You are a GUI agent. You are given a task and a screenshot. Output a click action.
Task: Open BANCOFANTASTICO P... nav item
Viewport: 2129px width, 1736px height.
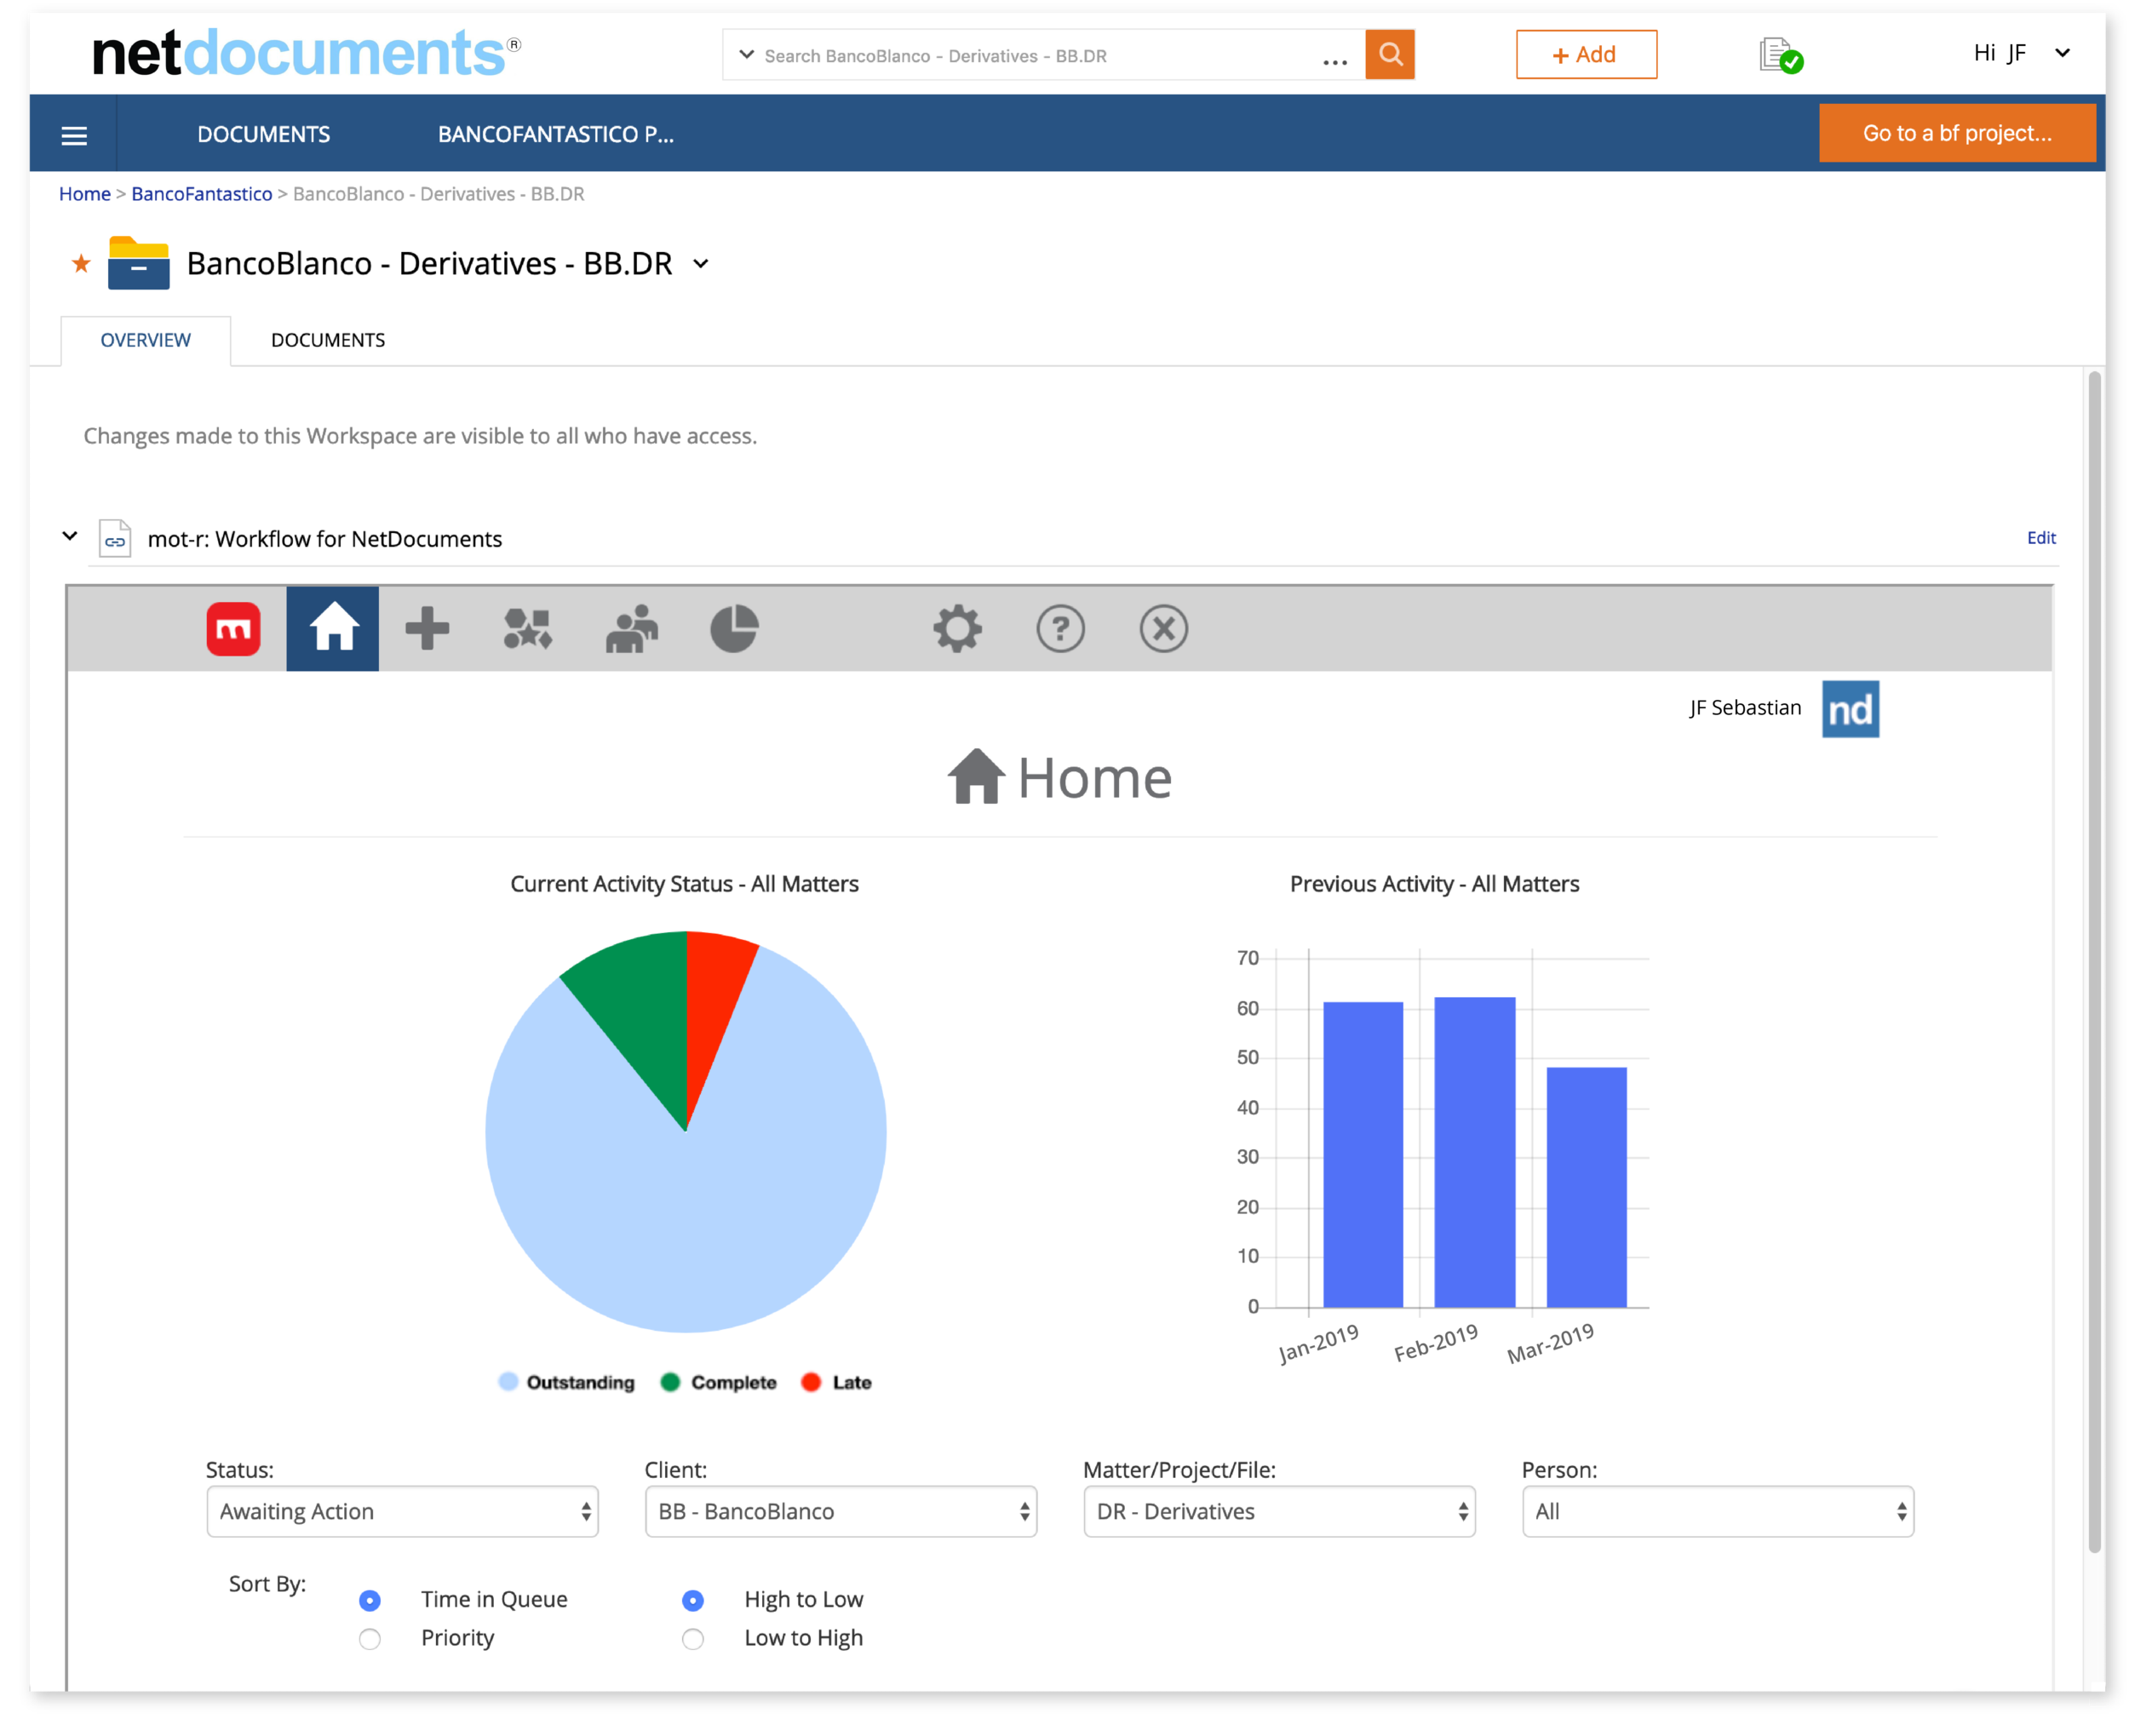click(x=556, y=134)
